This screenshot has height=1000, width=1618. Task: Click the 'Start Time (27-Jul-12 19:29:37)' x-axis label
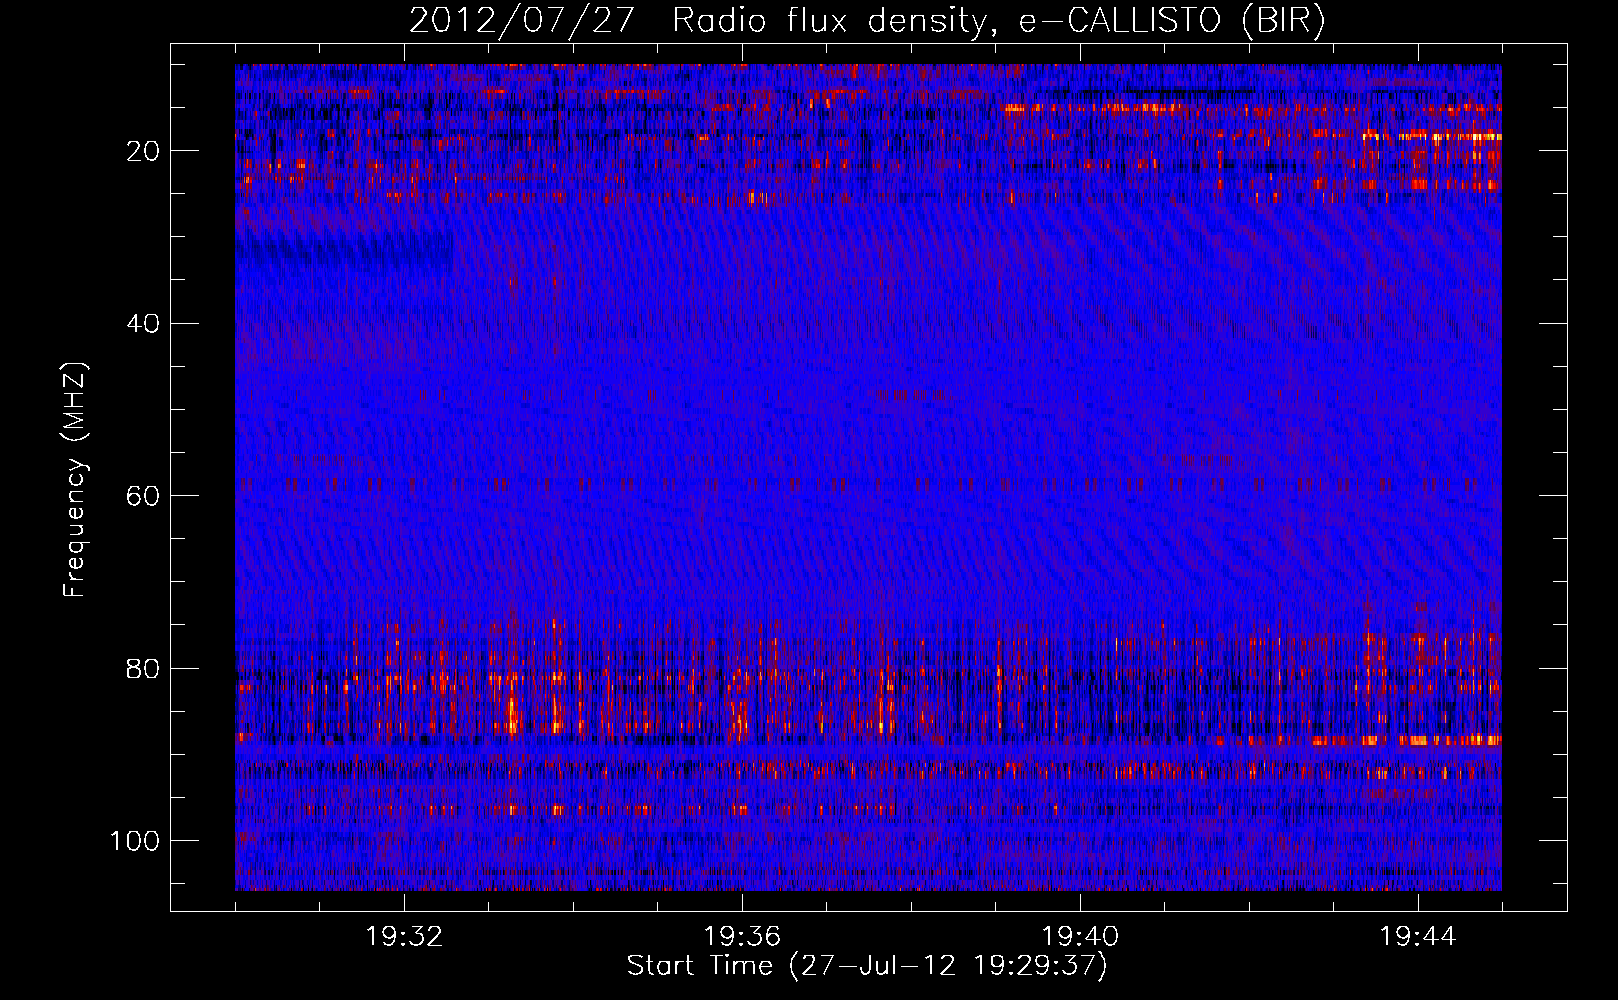tap(867, 966)
